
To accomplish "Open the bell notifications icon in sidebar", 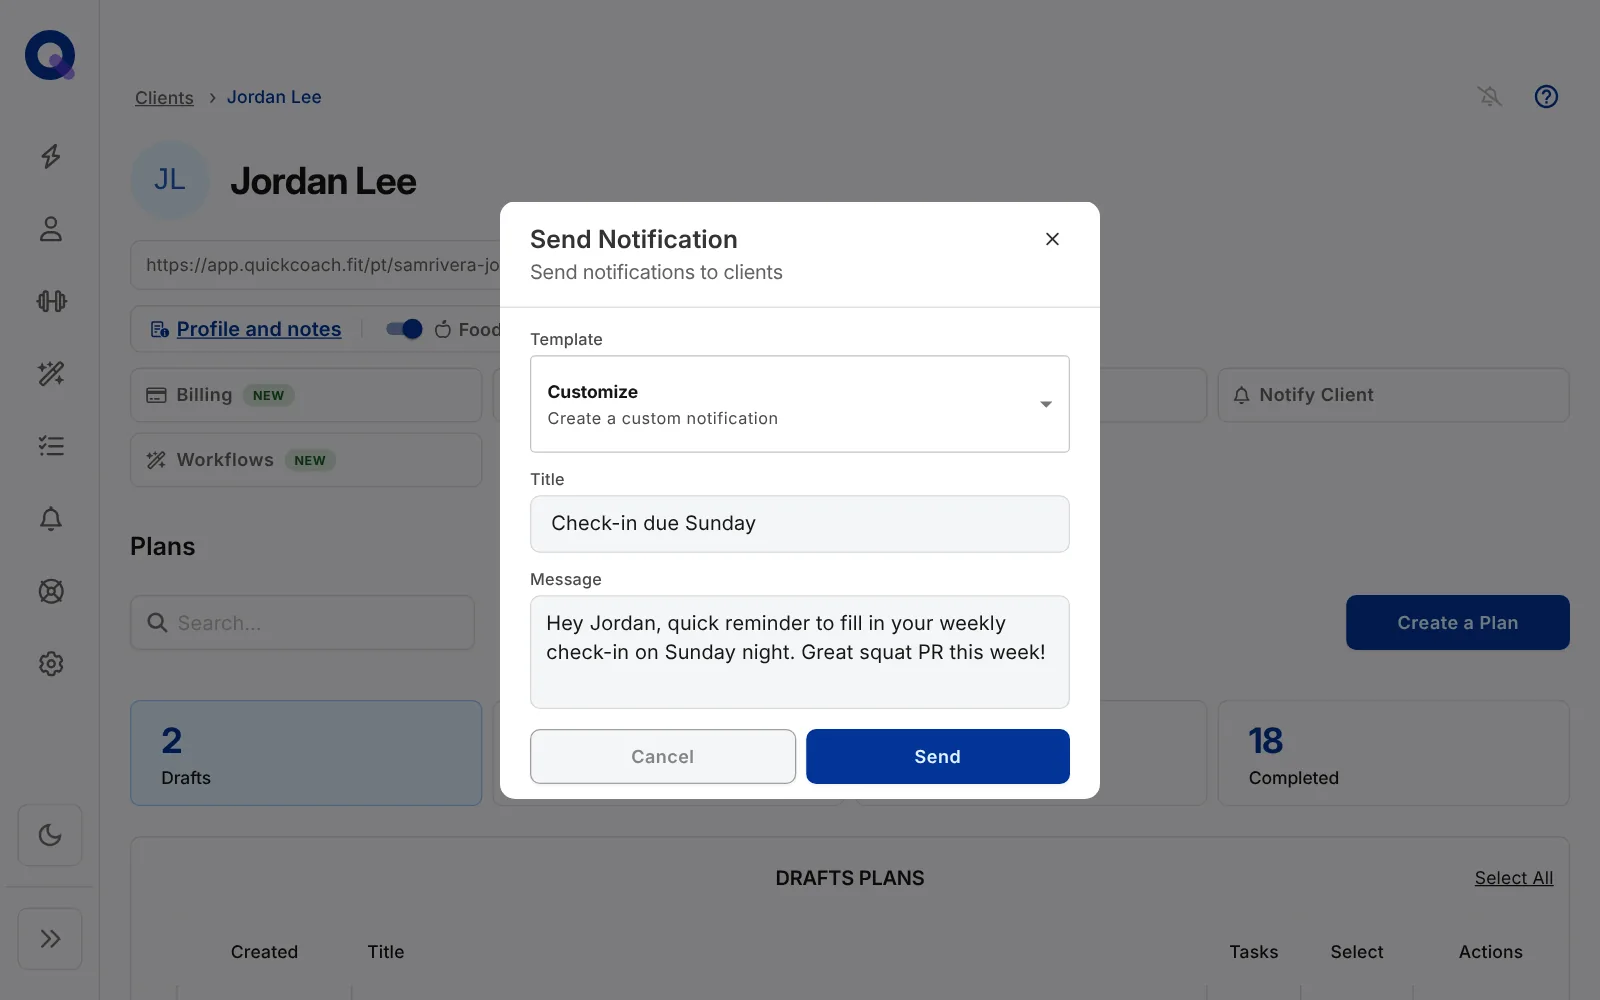I will click(x=51, y=519).
